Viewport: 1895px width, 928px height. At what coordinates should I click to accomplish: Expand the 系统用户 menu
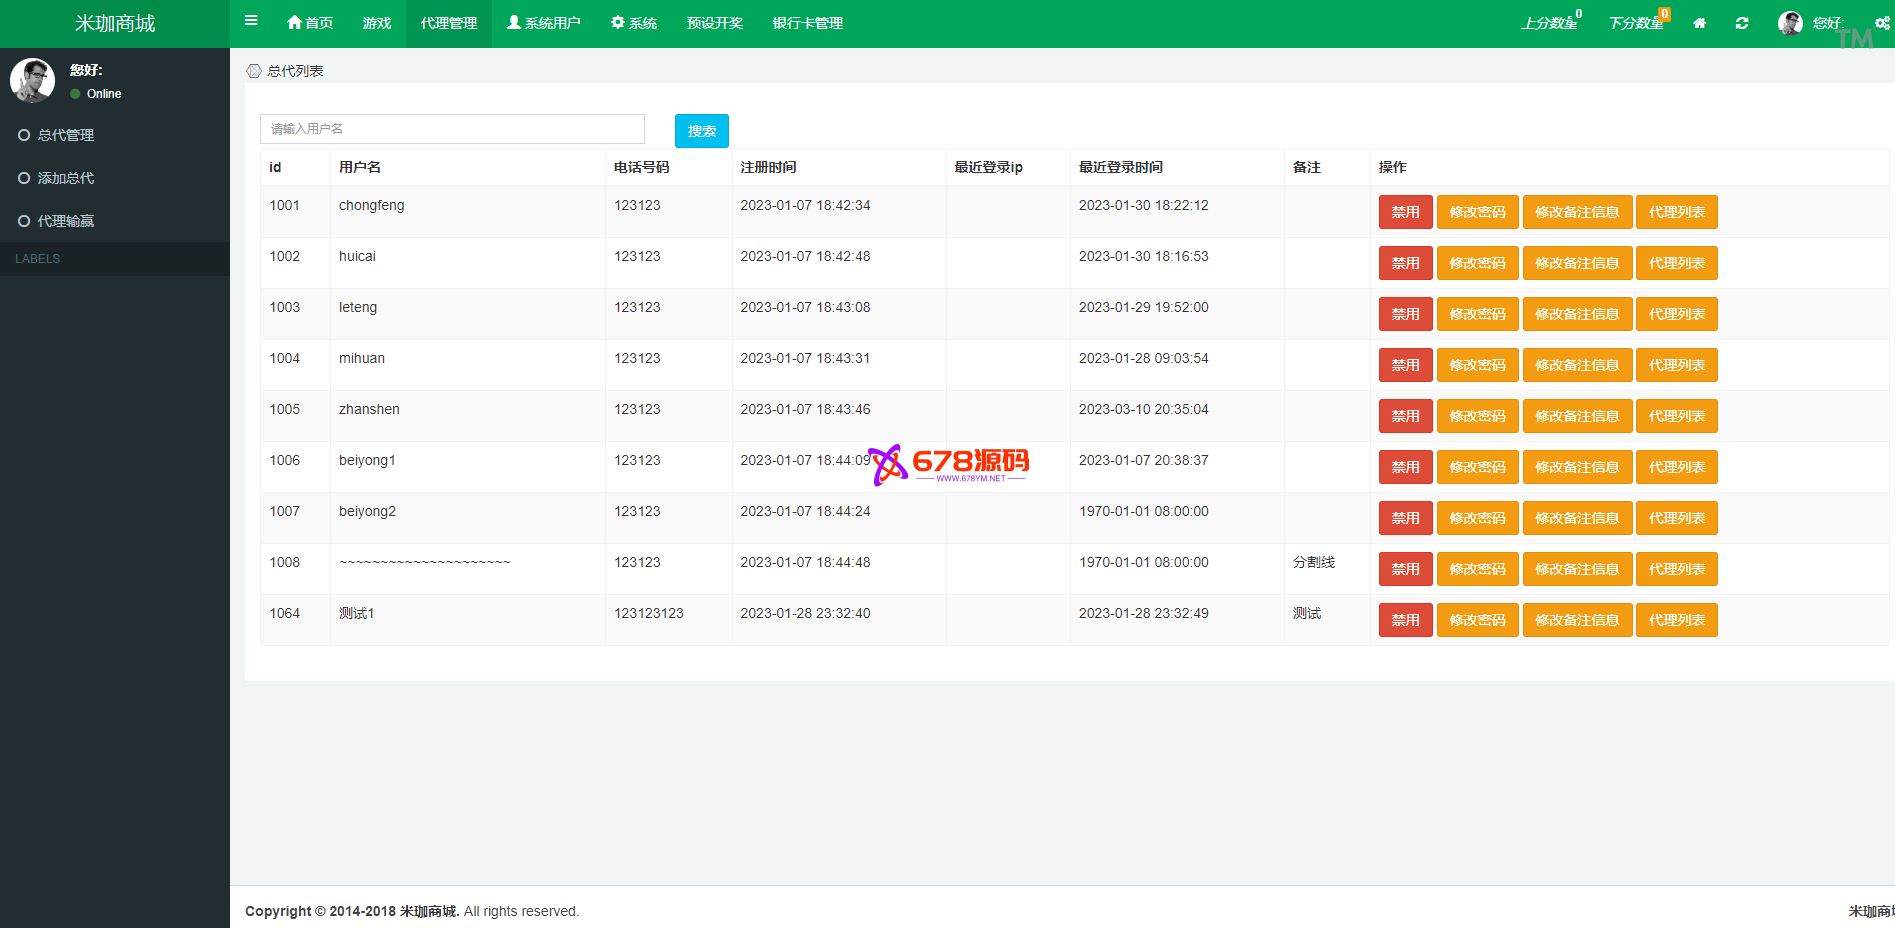pyautogui.click(x=544, y=23)
